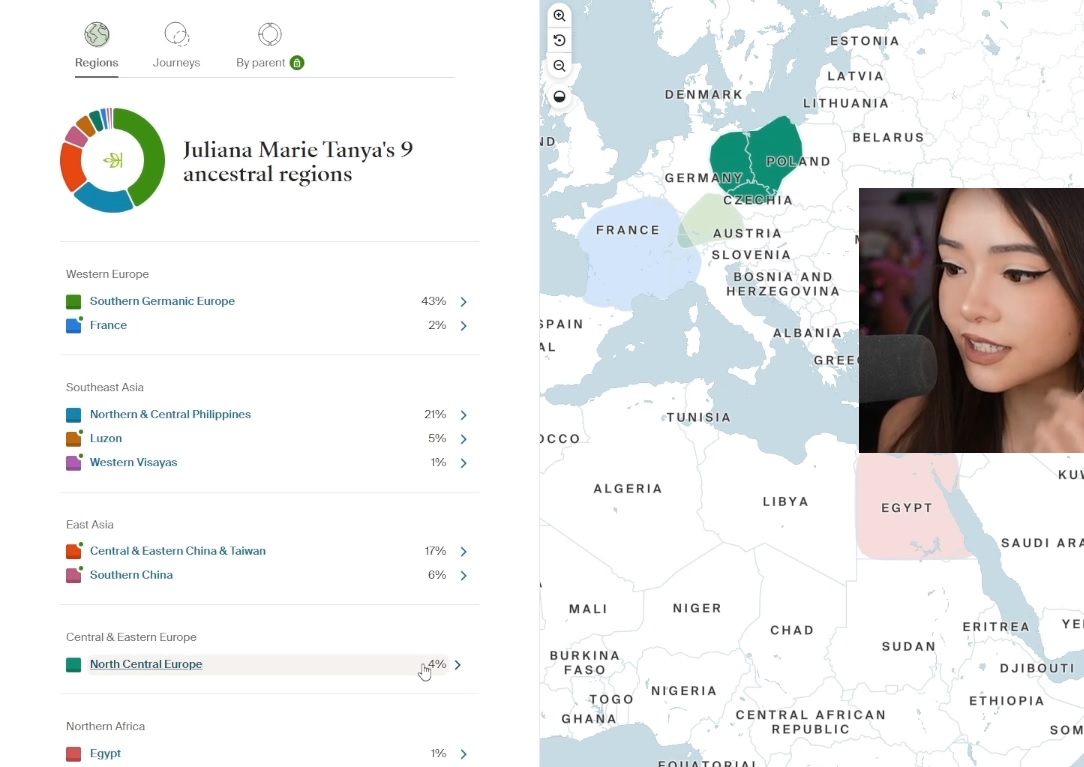Click teal-blue swatch for Northern & Central Philippines
The height and width of the screenshot is (767, 1084).
(x=73, y=415)
